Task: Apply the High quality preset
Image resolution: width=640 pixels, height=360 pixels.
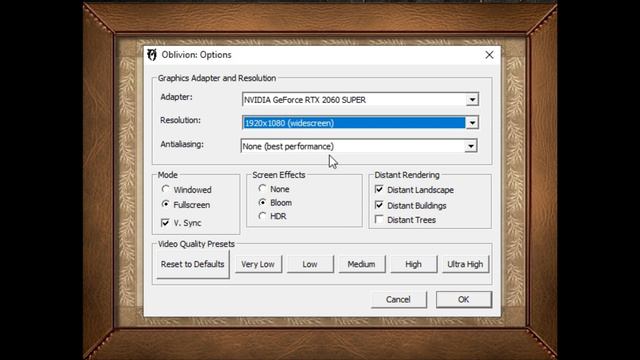Action: point(413,264)
